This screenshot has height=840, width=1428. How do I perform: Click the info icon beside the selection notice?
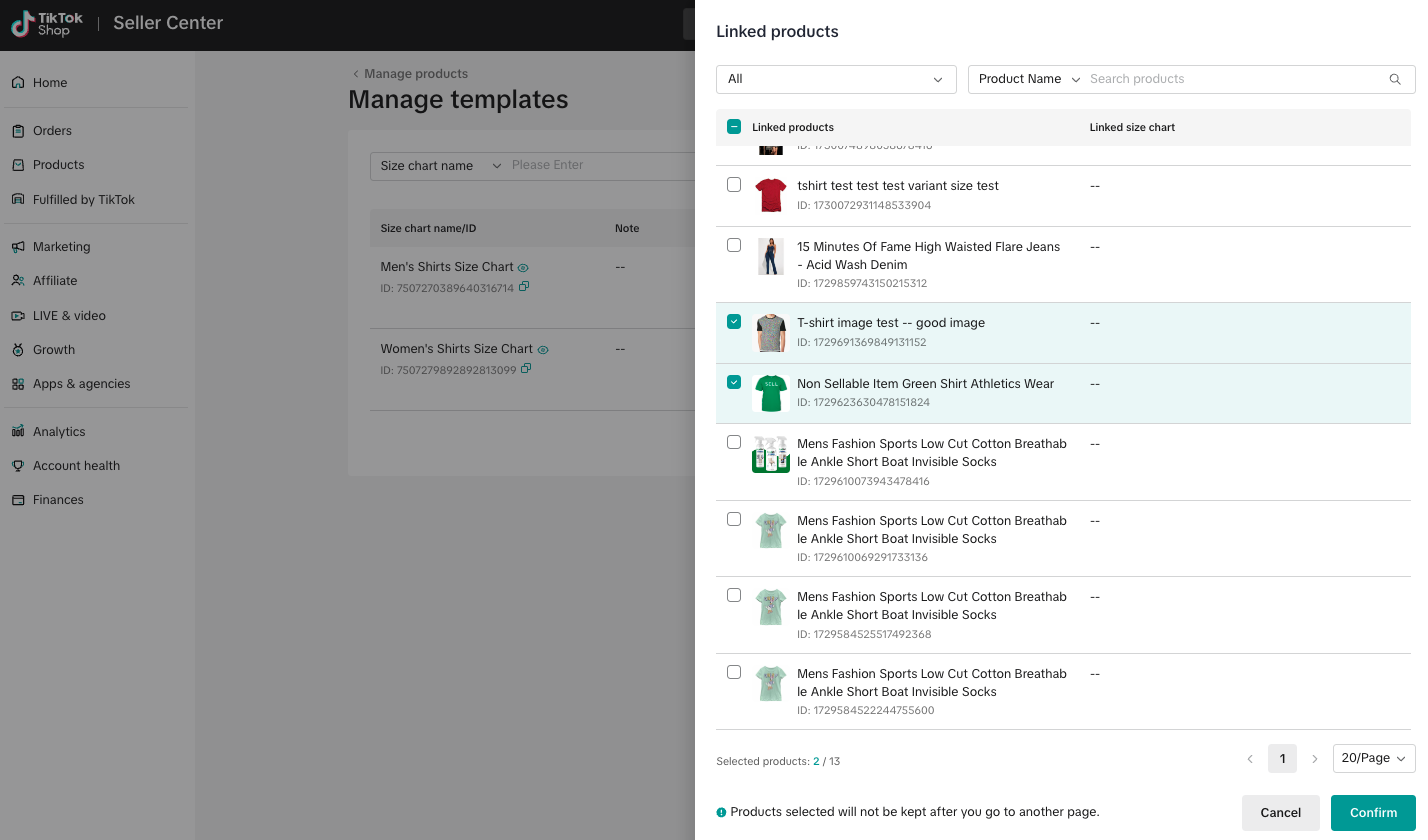click(x=721, y=813)
